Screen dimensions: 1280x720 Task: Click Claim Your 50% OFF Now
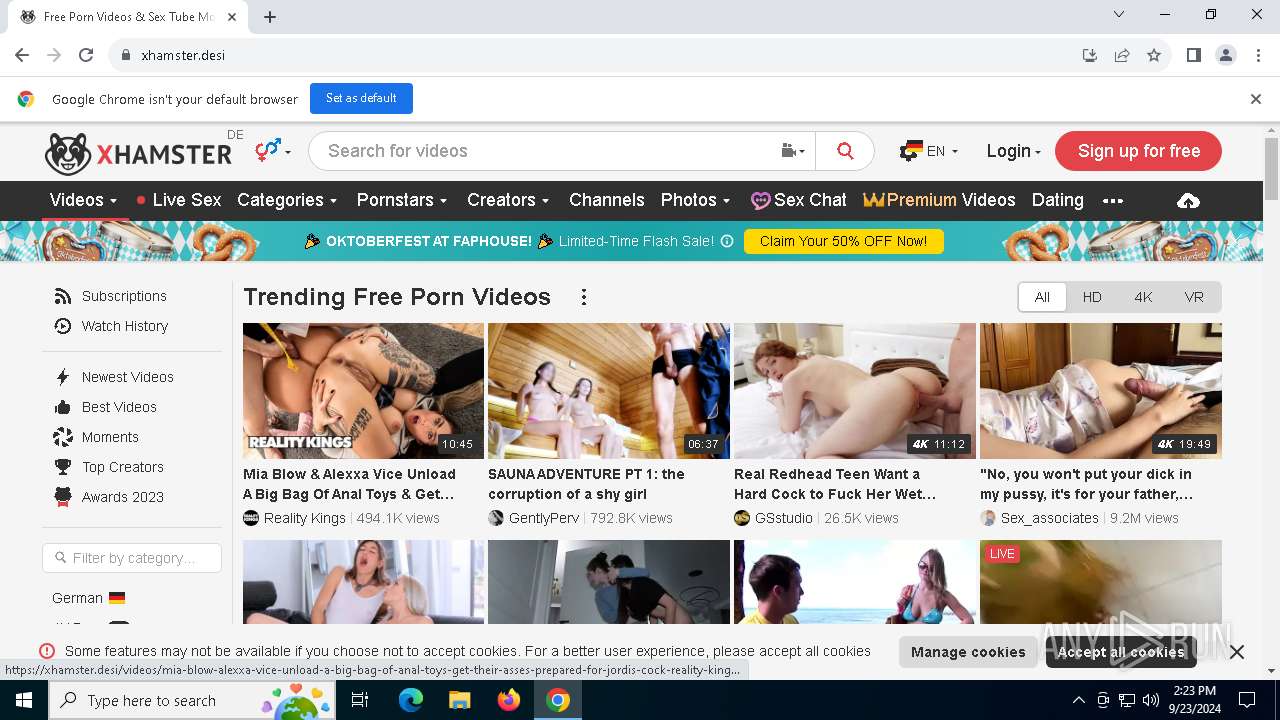point(843,241)
